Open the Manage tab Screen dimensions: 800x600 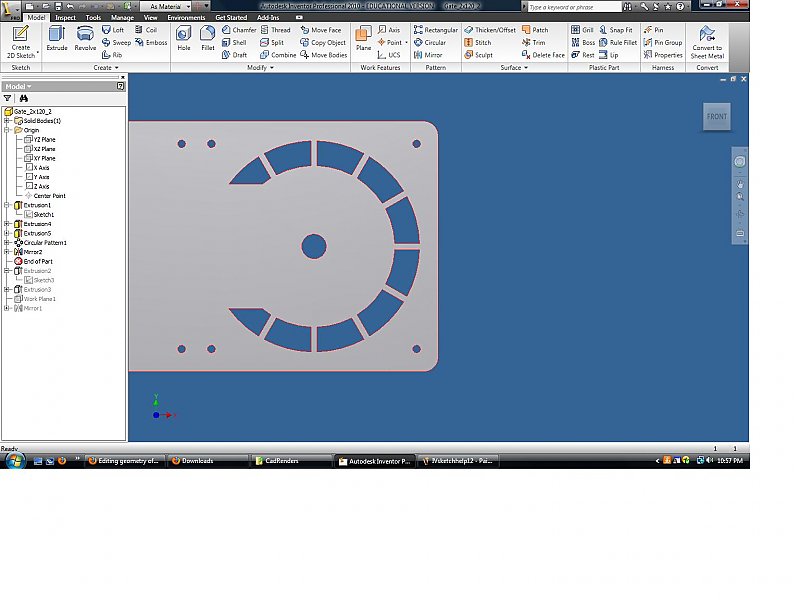pos(122,17)
